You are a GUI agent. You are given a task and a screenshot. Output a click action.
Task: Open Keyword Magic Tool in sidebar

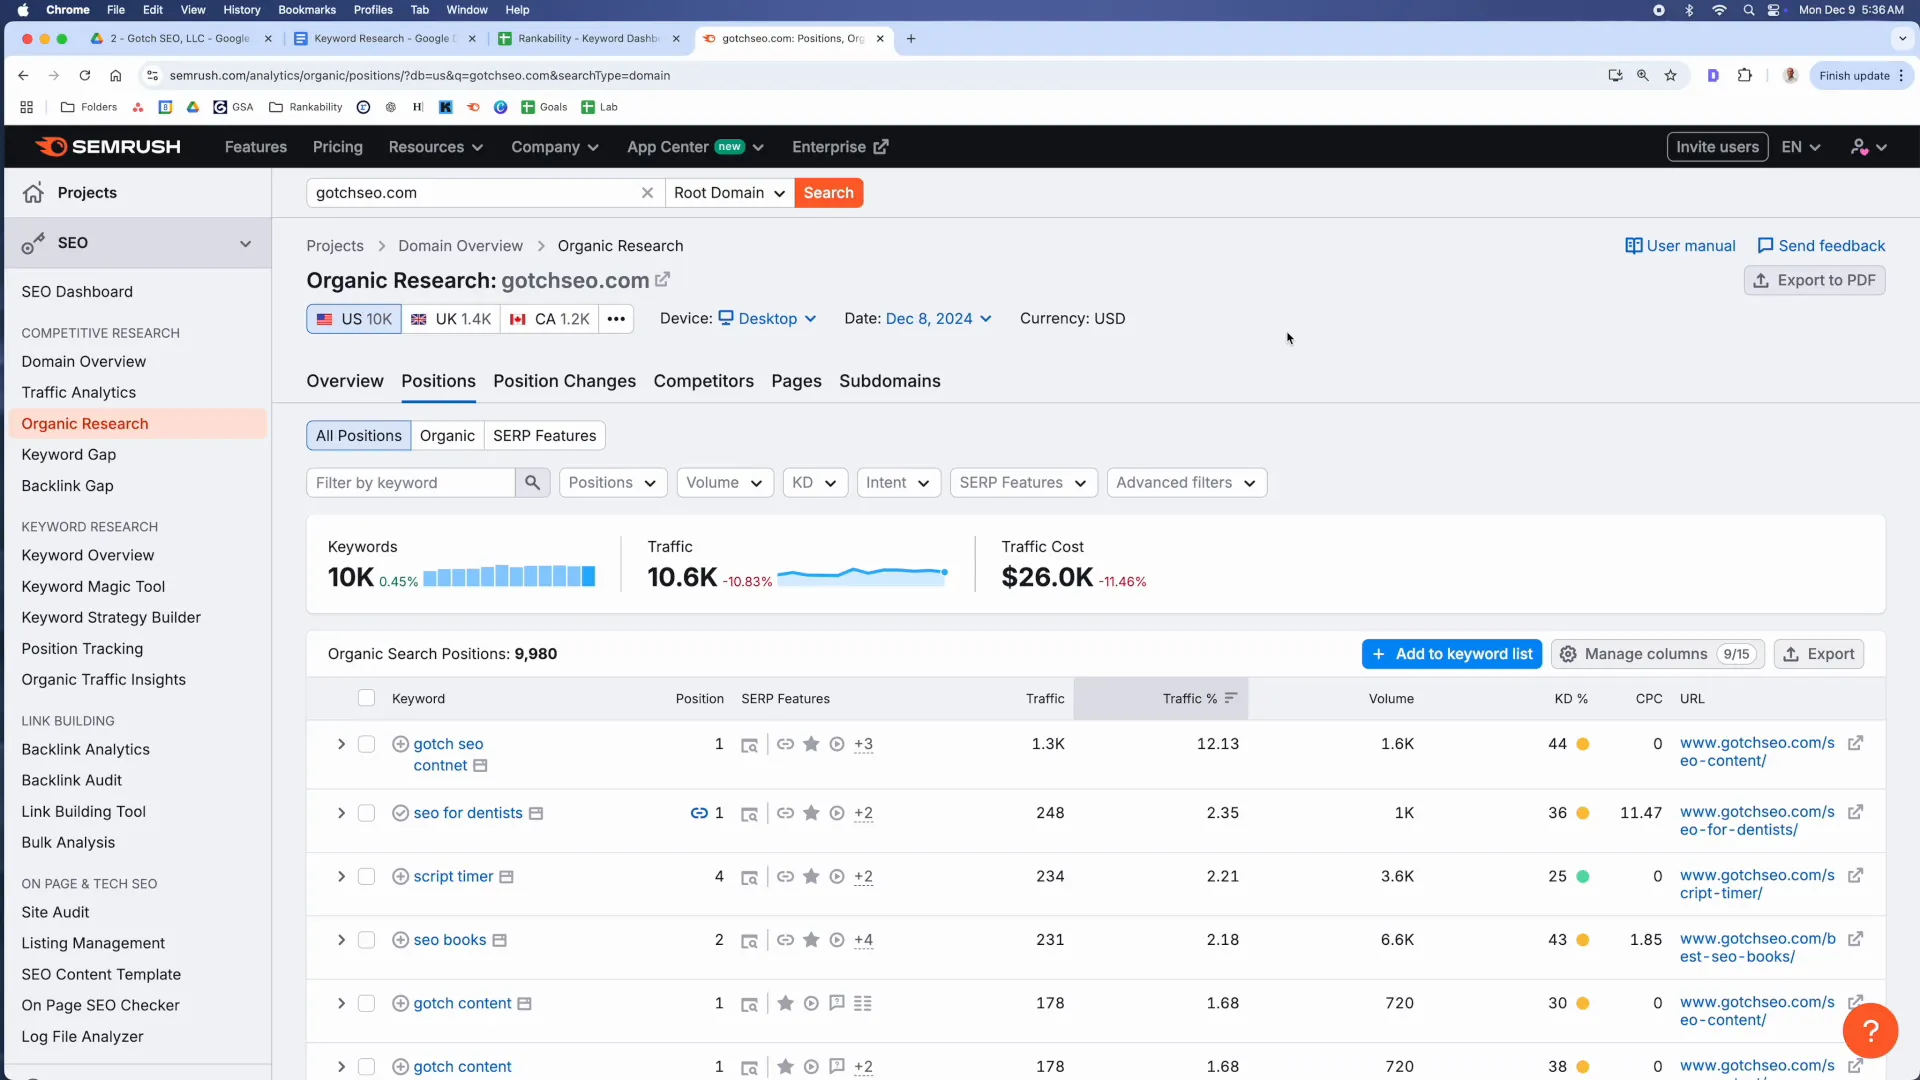click(93, 586)
